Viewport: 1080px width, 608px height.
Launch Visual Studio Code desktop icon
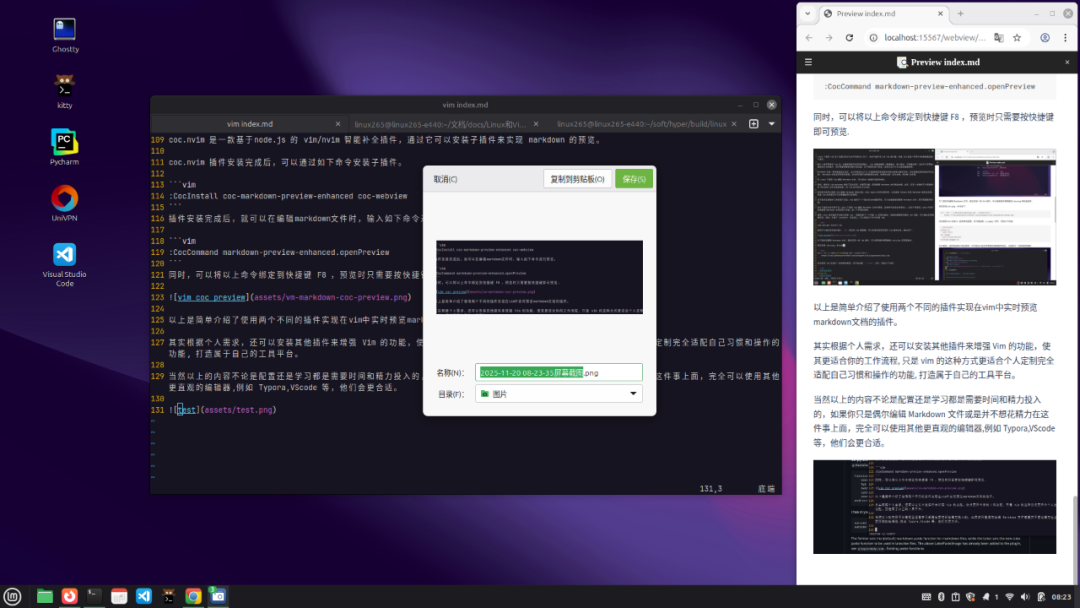click(x=65, y=264)
